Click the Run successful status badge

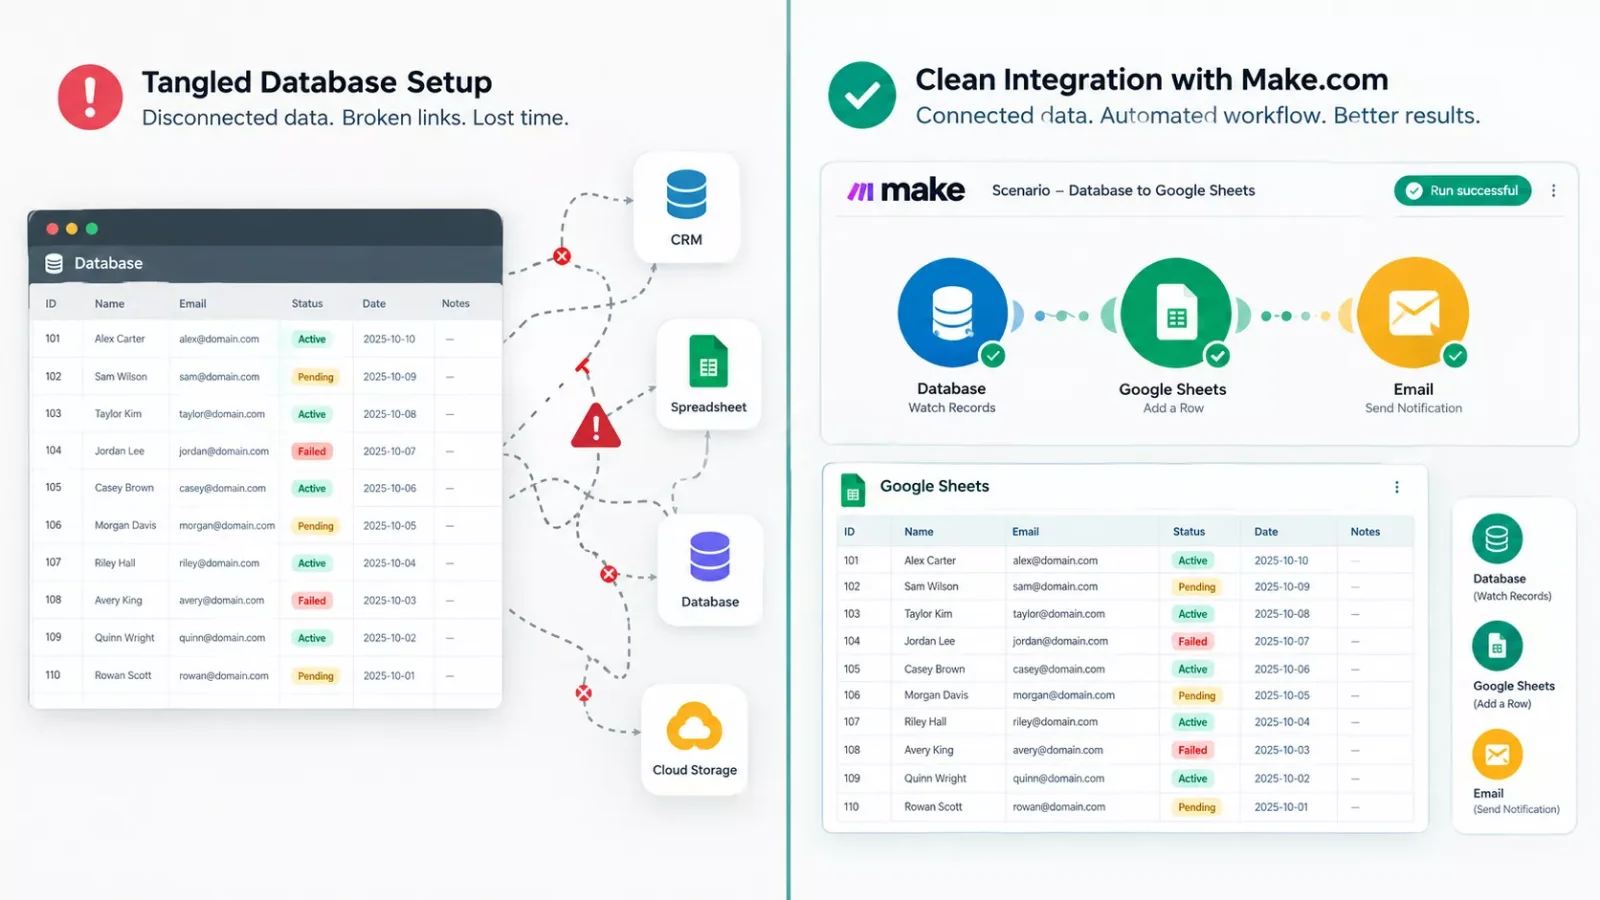tap(1462, 190)
